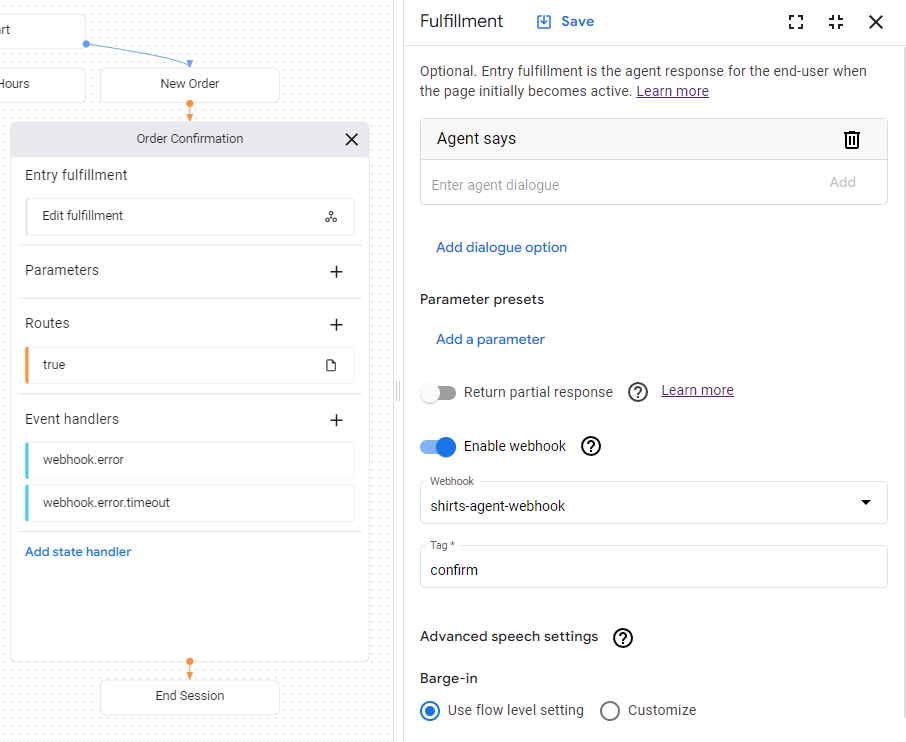Click the plus icon next to Parameters
The width and height of the screenshot is (906, 742).
(x=336, y=272)
